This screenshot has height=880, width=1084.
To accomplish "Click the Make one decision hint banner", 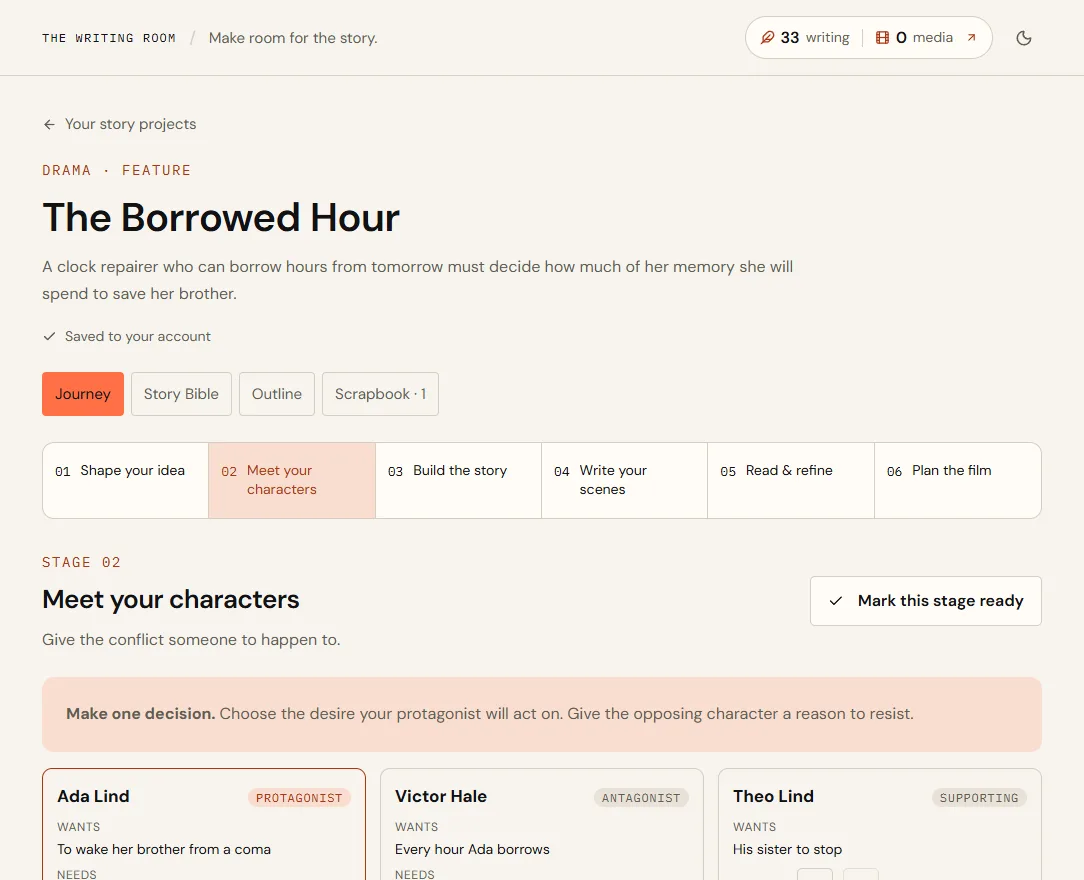I will (x=542, y=714).
